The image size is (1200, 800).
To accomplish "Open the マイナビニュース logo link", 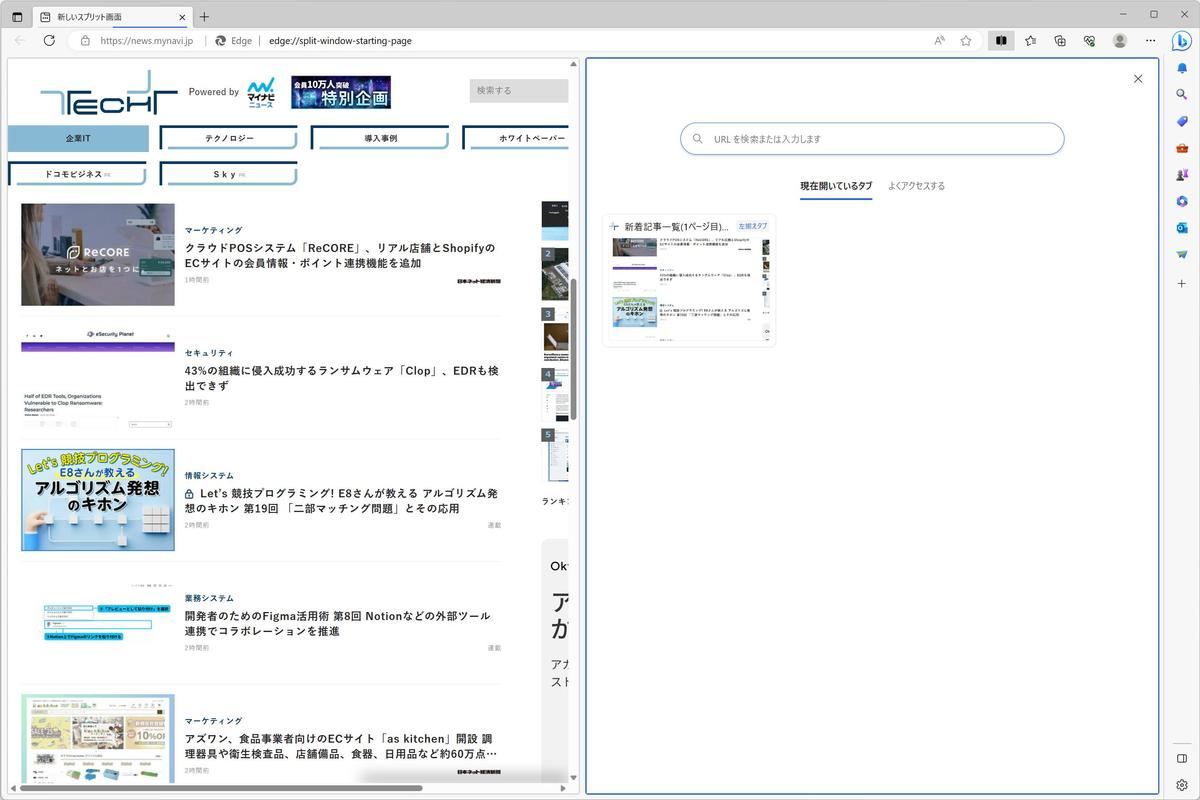I will 261,92.
